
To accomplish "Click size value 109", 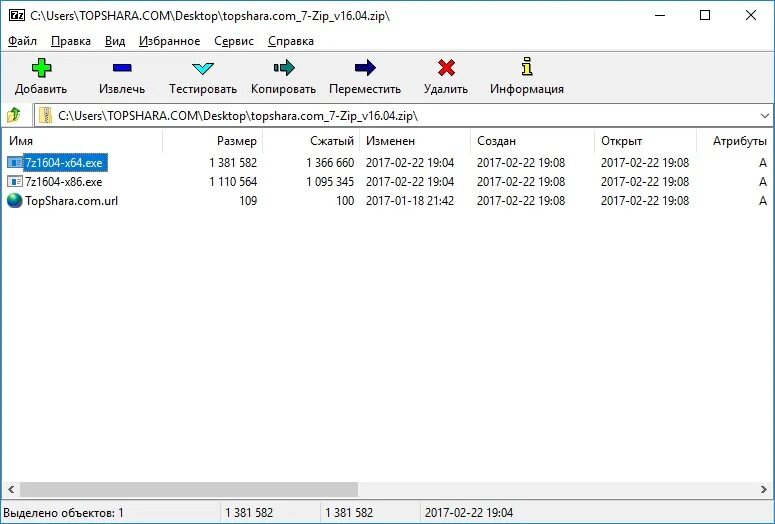I will click(248, 201).
